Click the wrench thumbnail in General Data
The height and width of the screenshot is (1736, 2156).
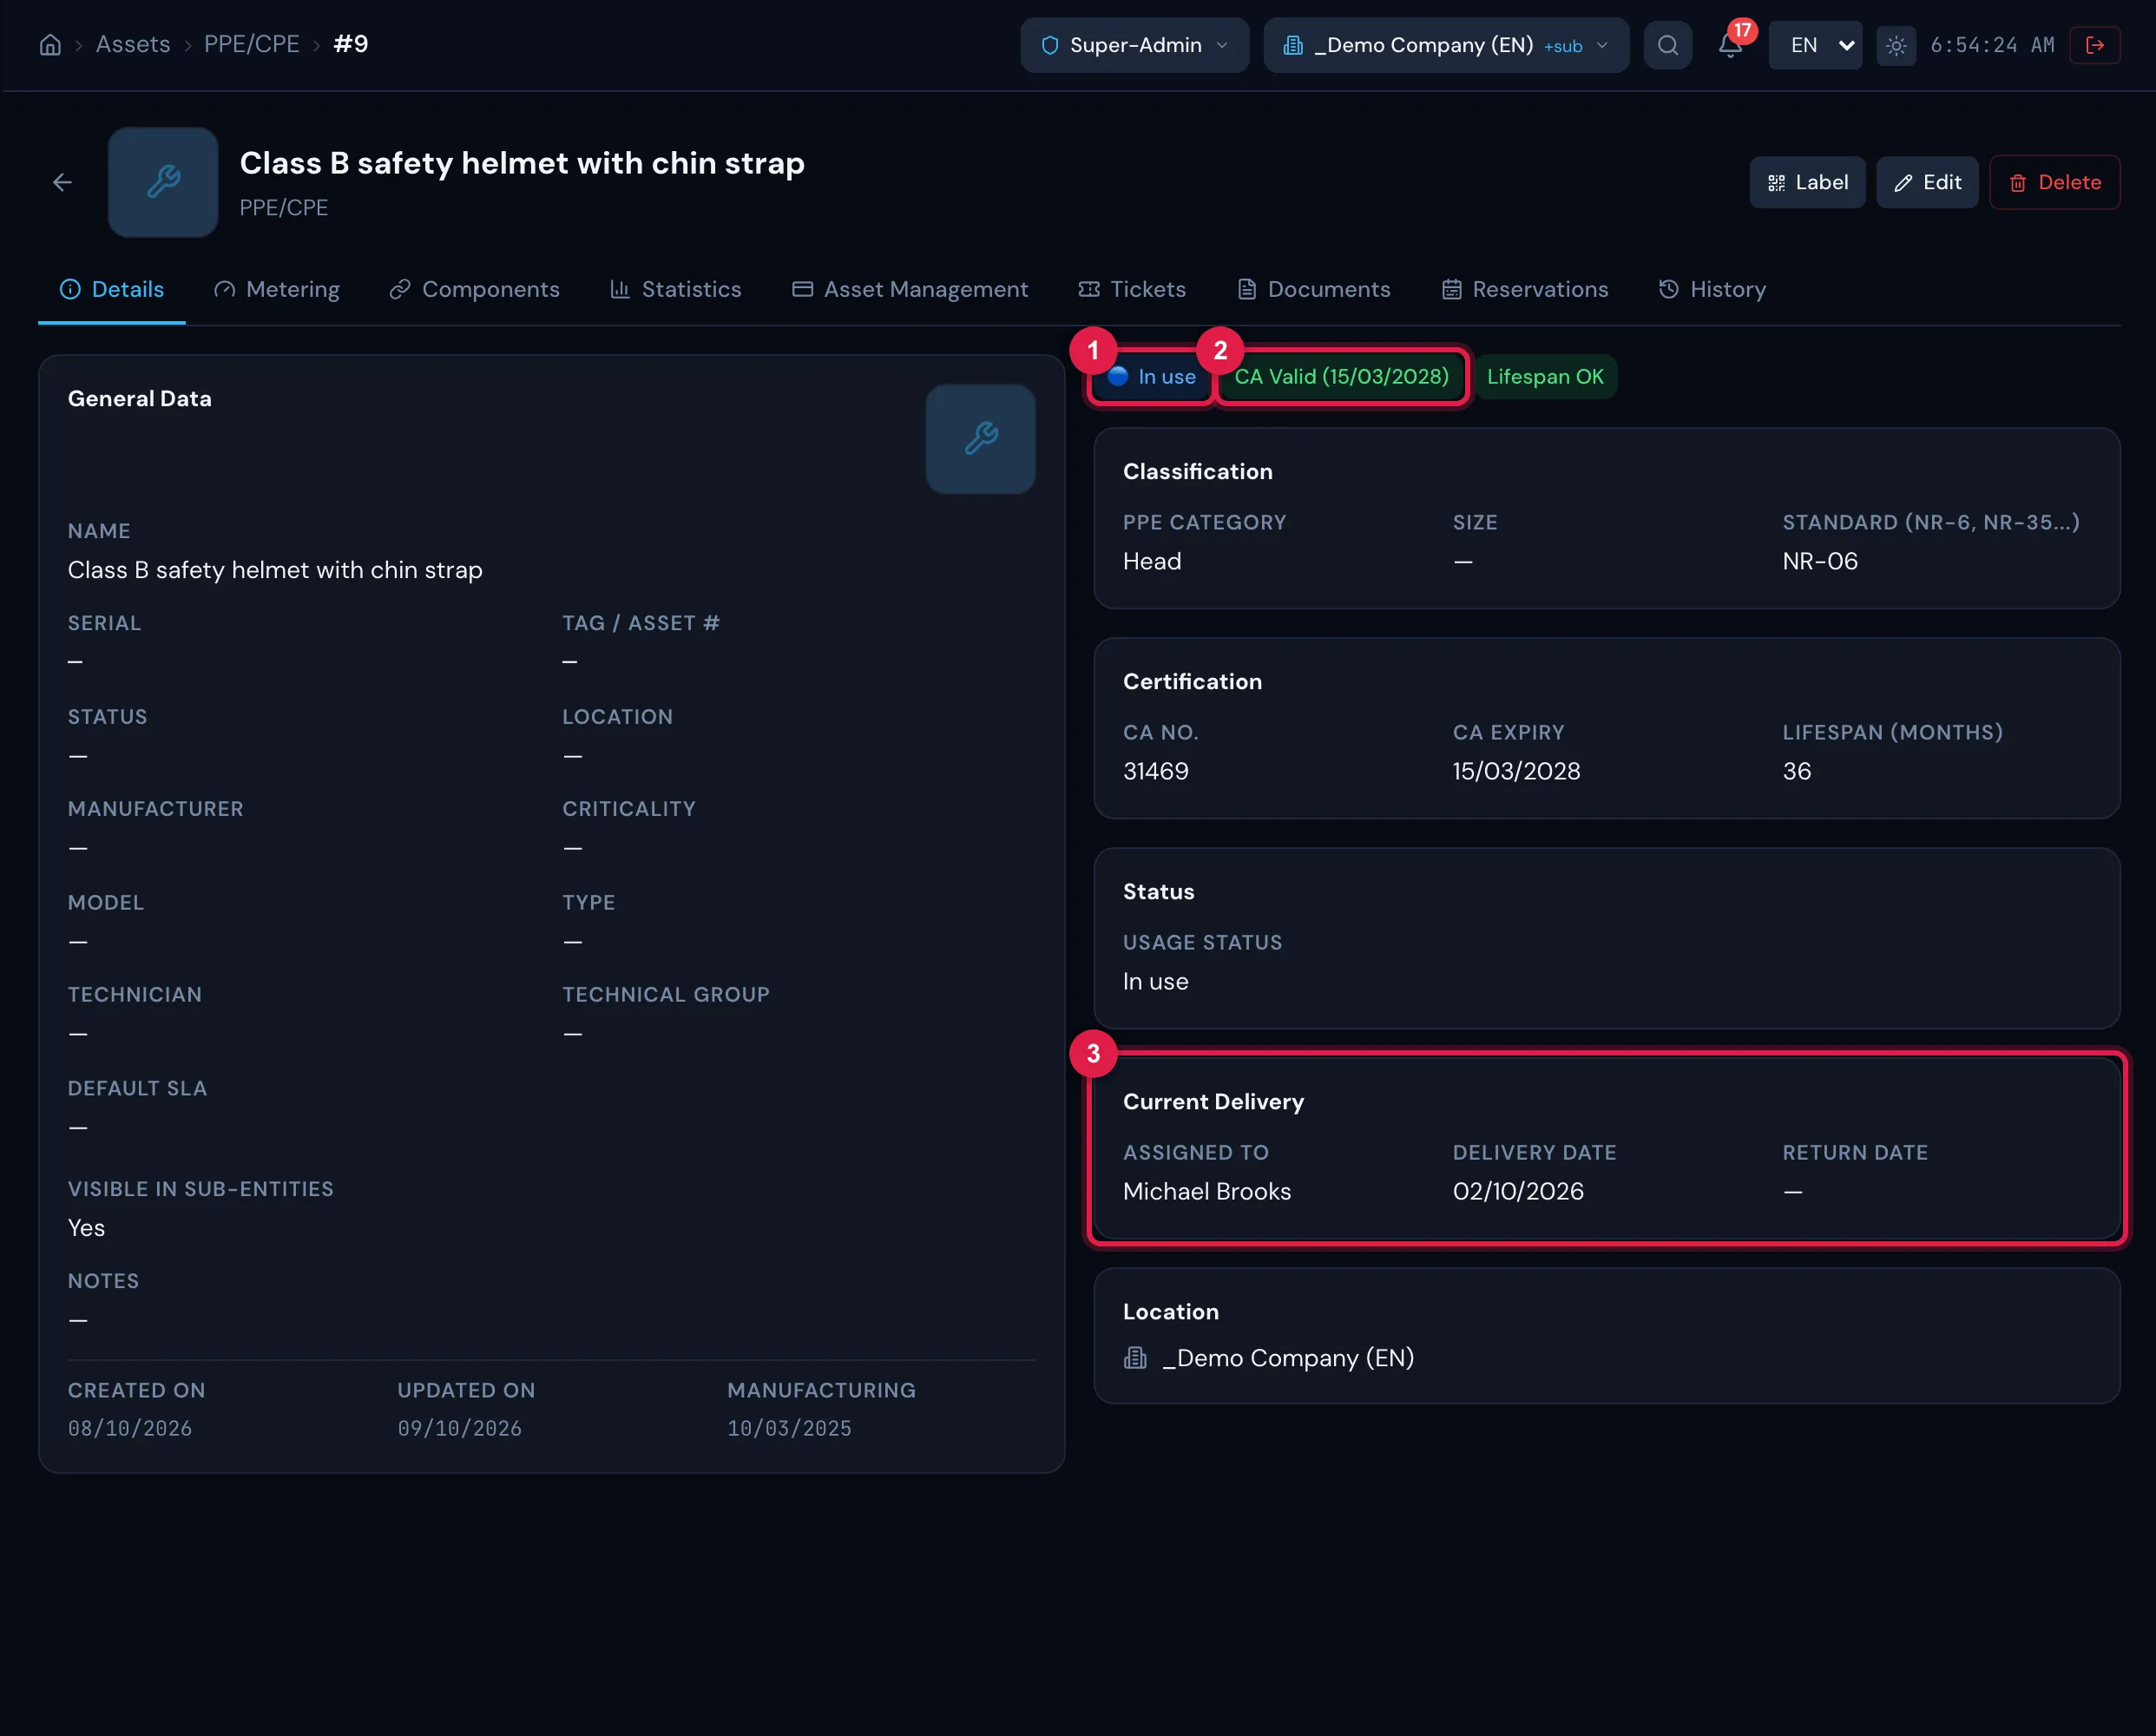[x=980, y=439]
